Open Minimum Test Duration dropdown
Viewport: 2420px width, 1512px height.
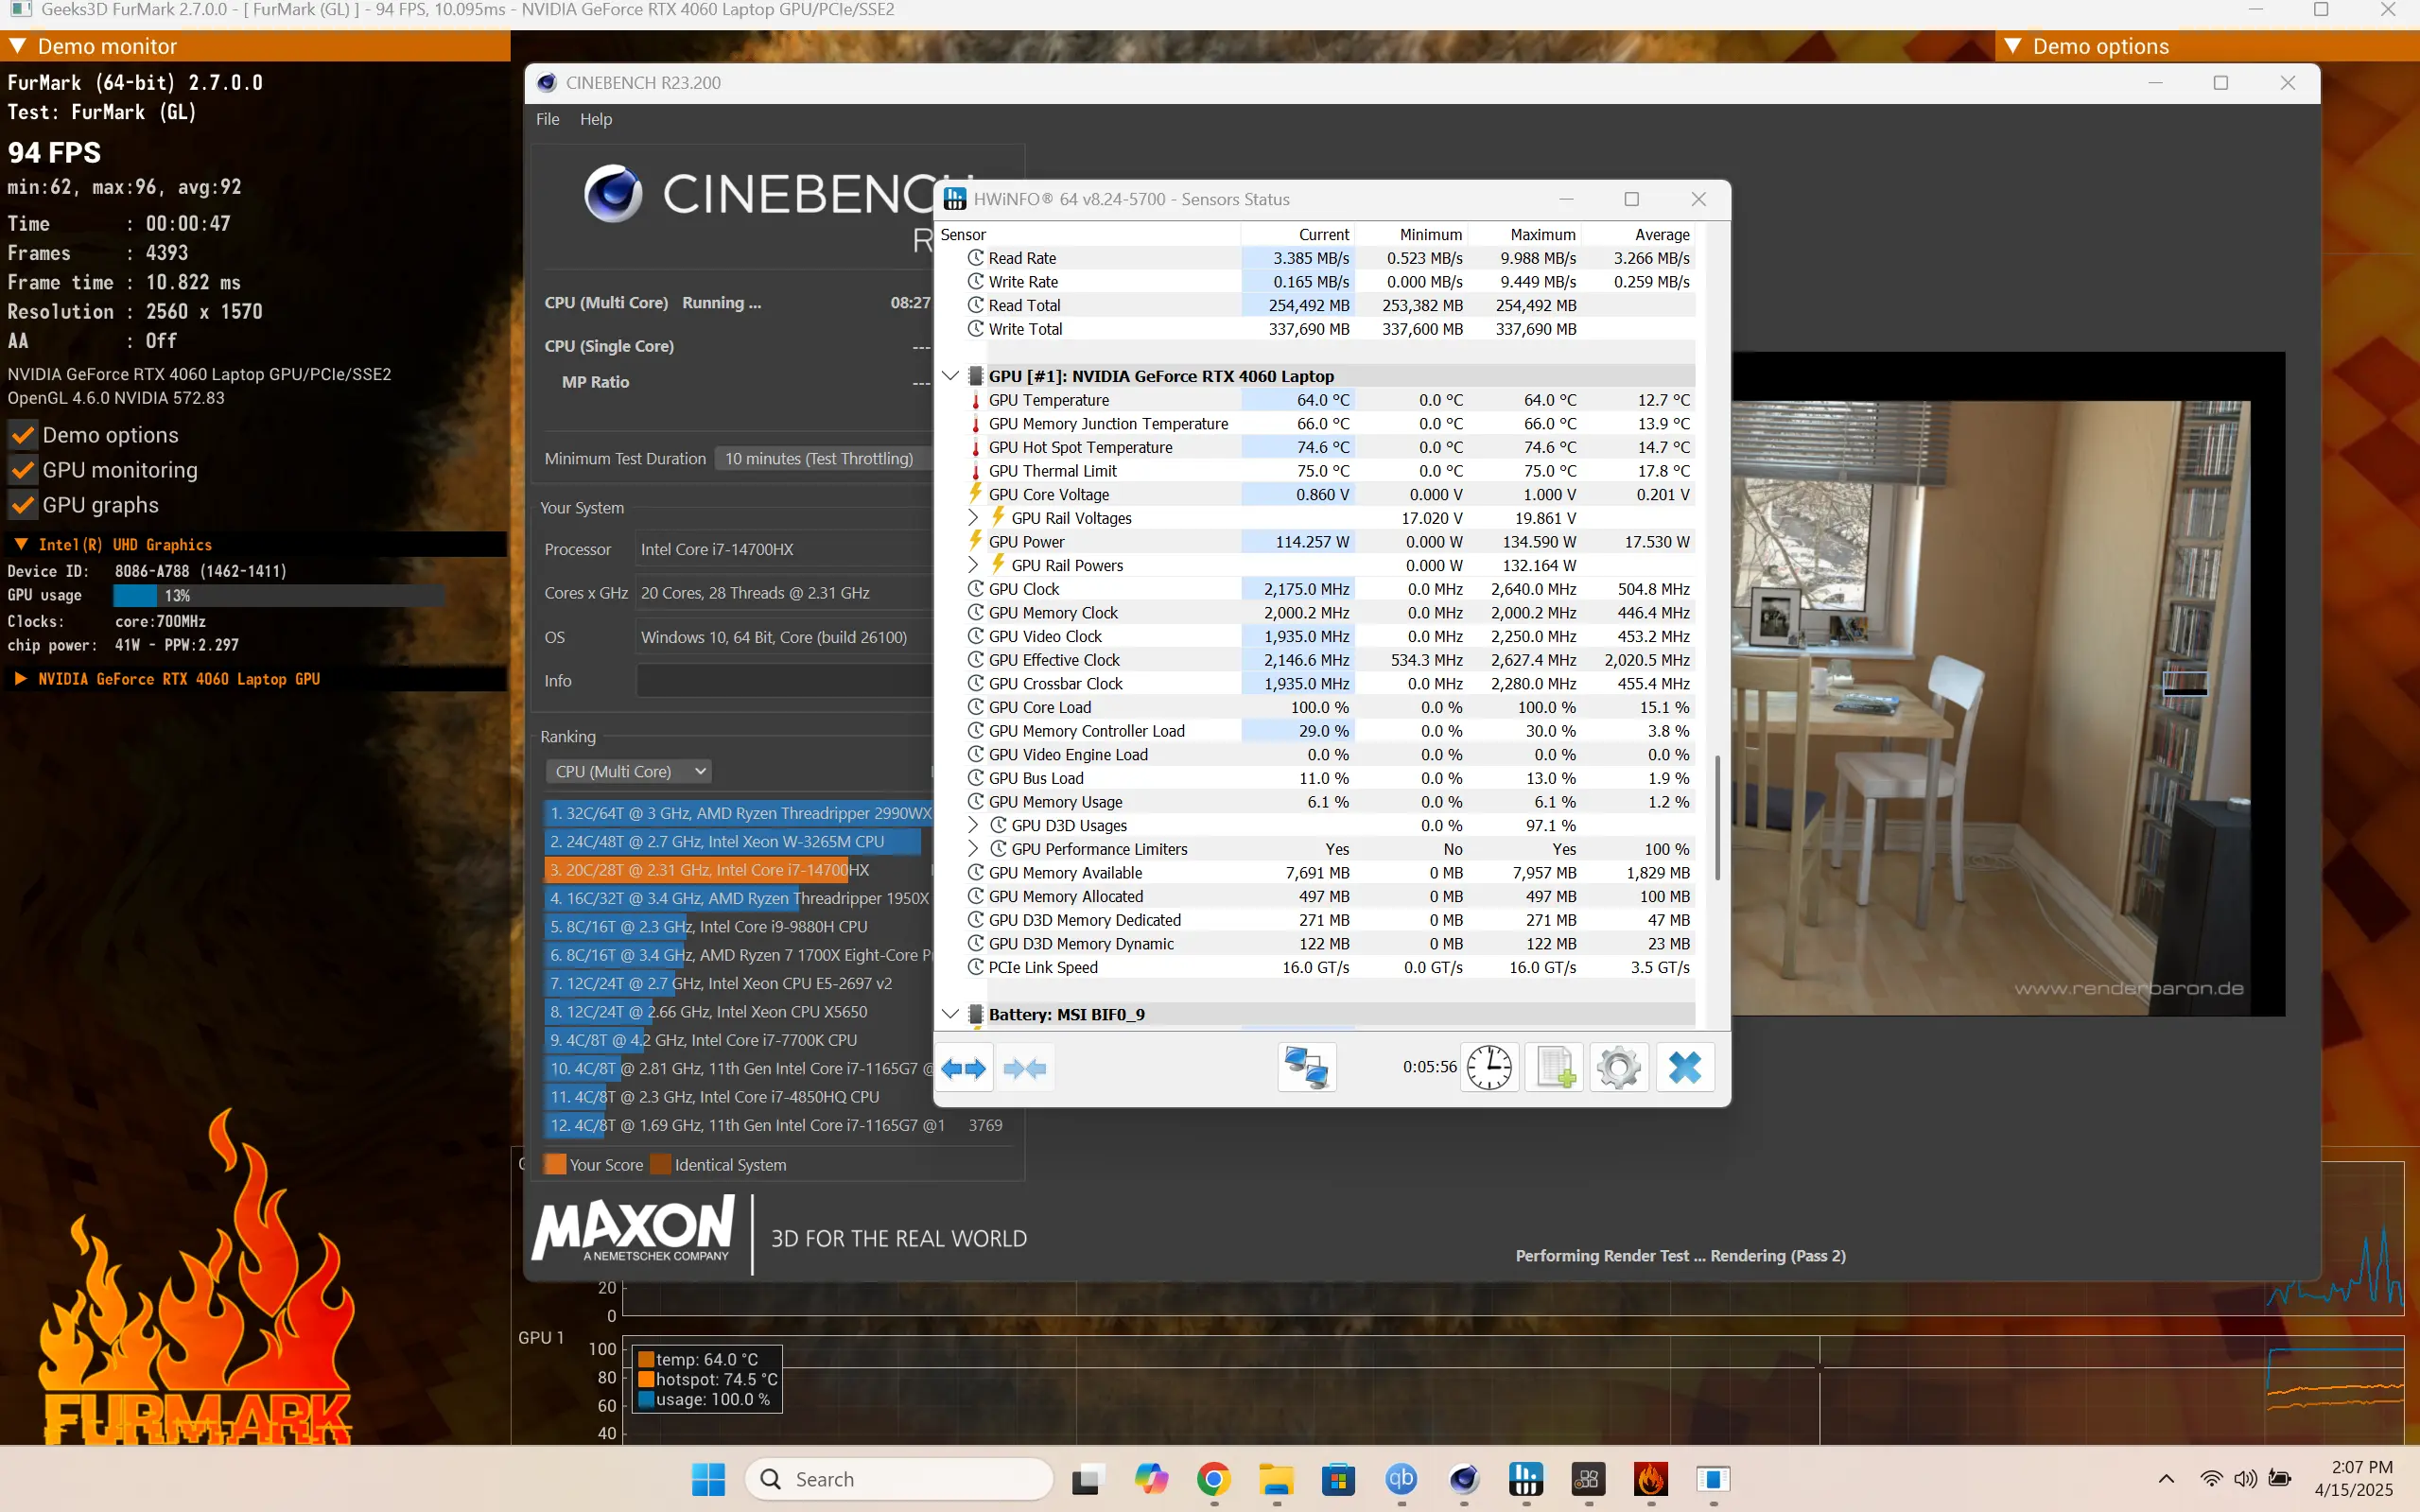click(824, 458)
